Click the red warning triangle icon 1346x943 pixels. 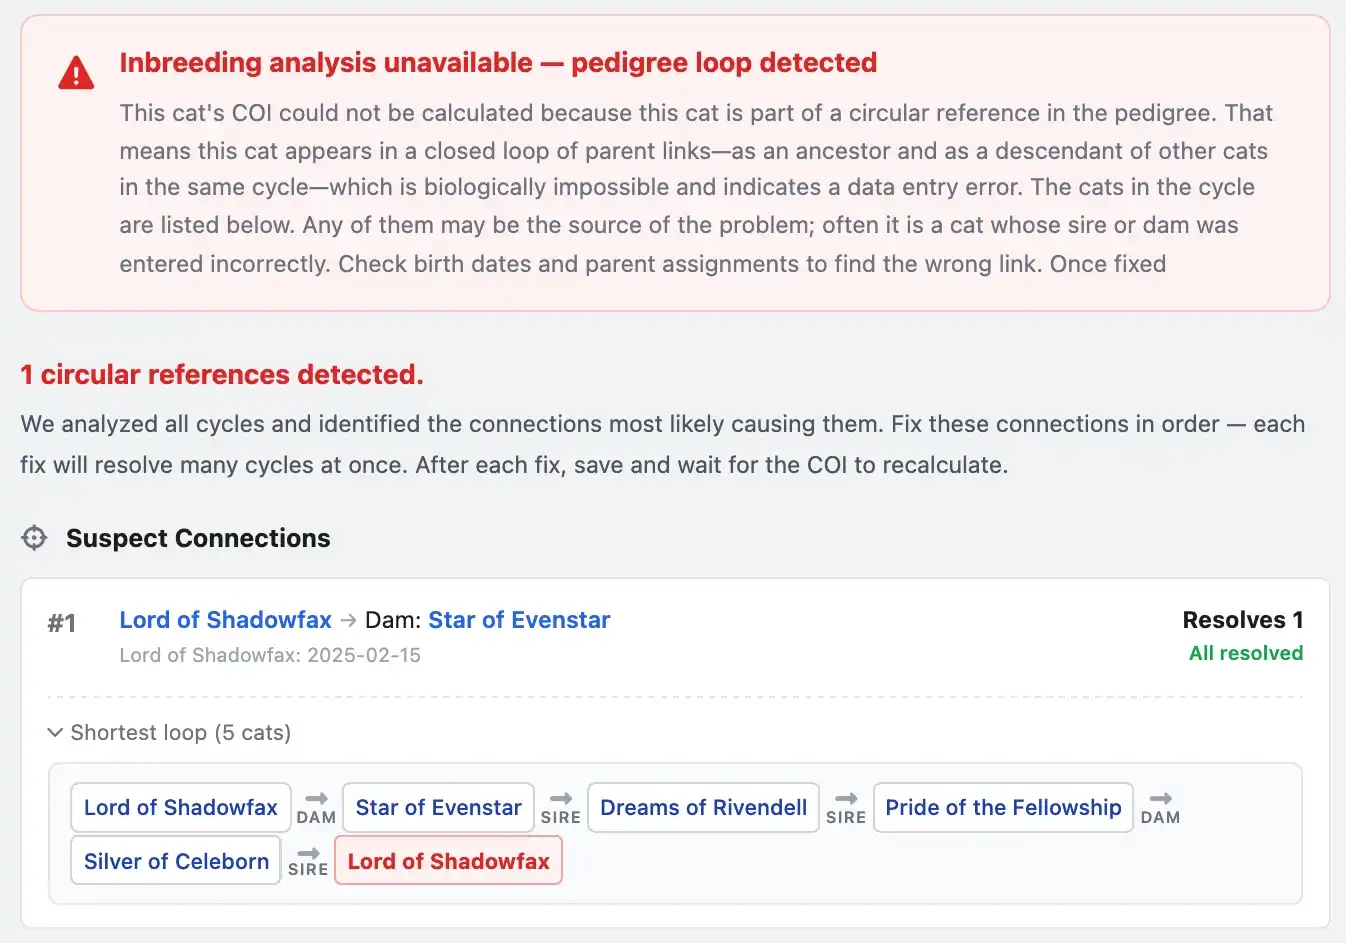76,70
